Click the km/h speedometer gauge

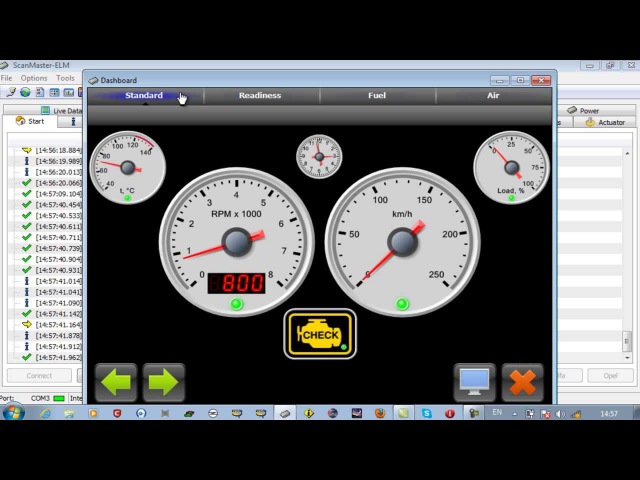point(402,241)
